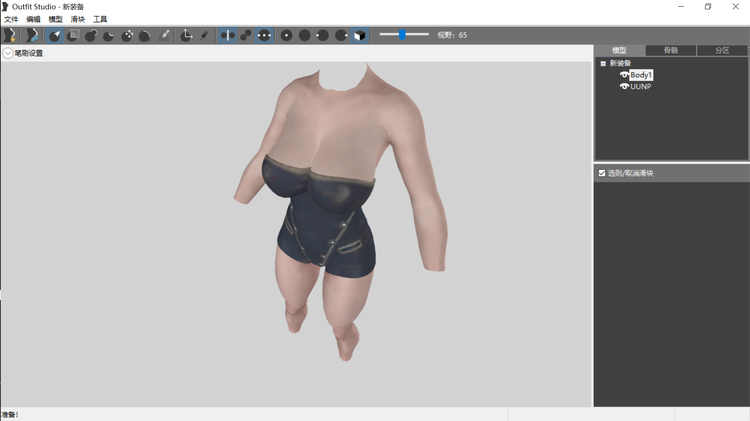Switch to Left view

pyautogui.click(x=323, y=35)
